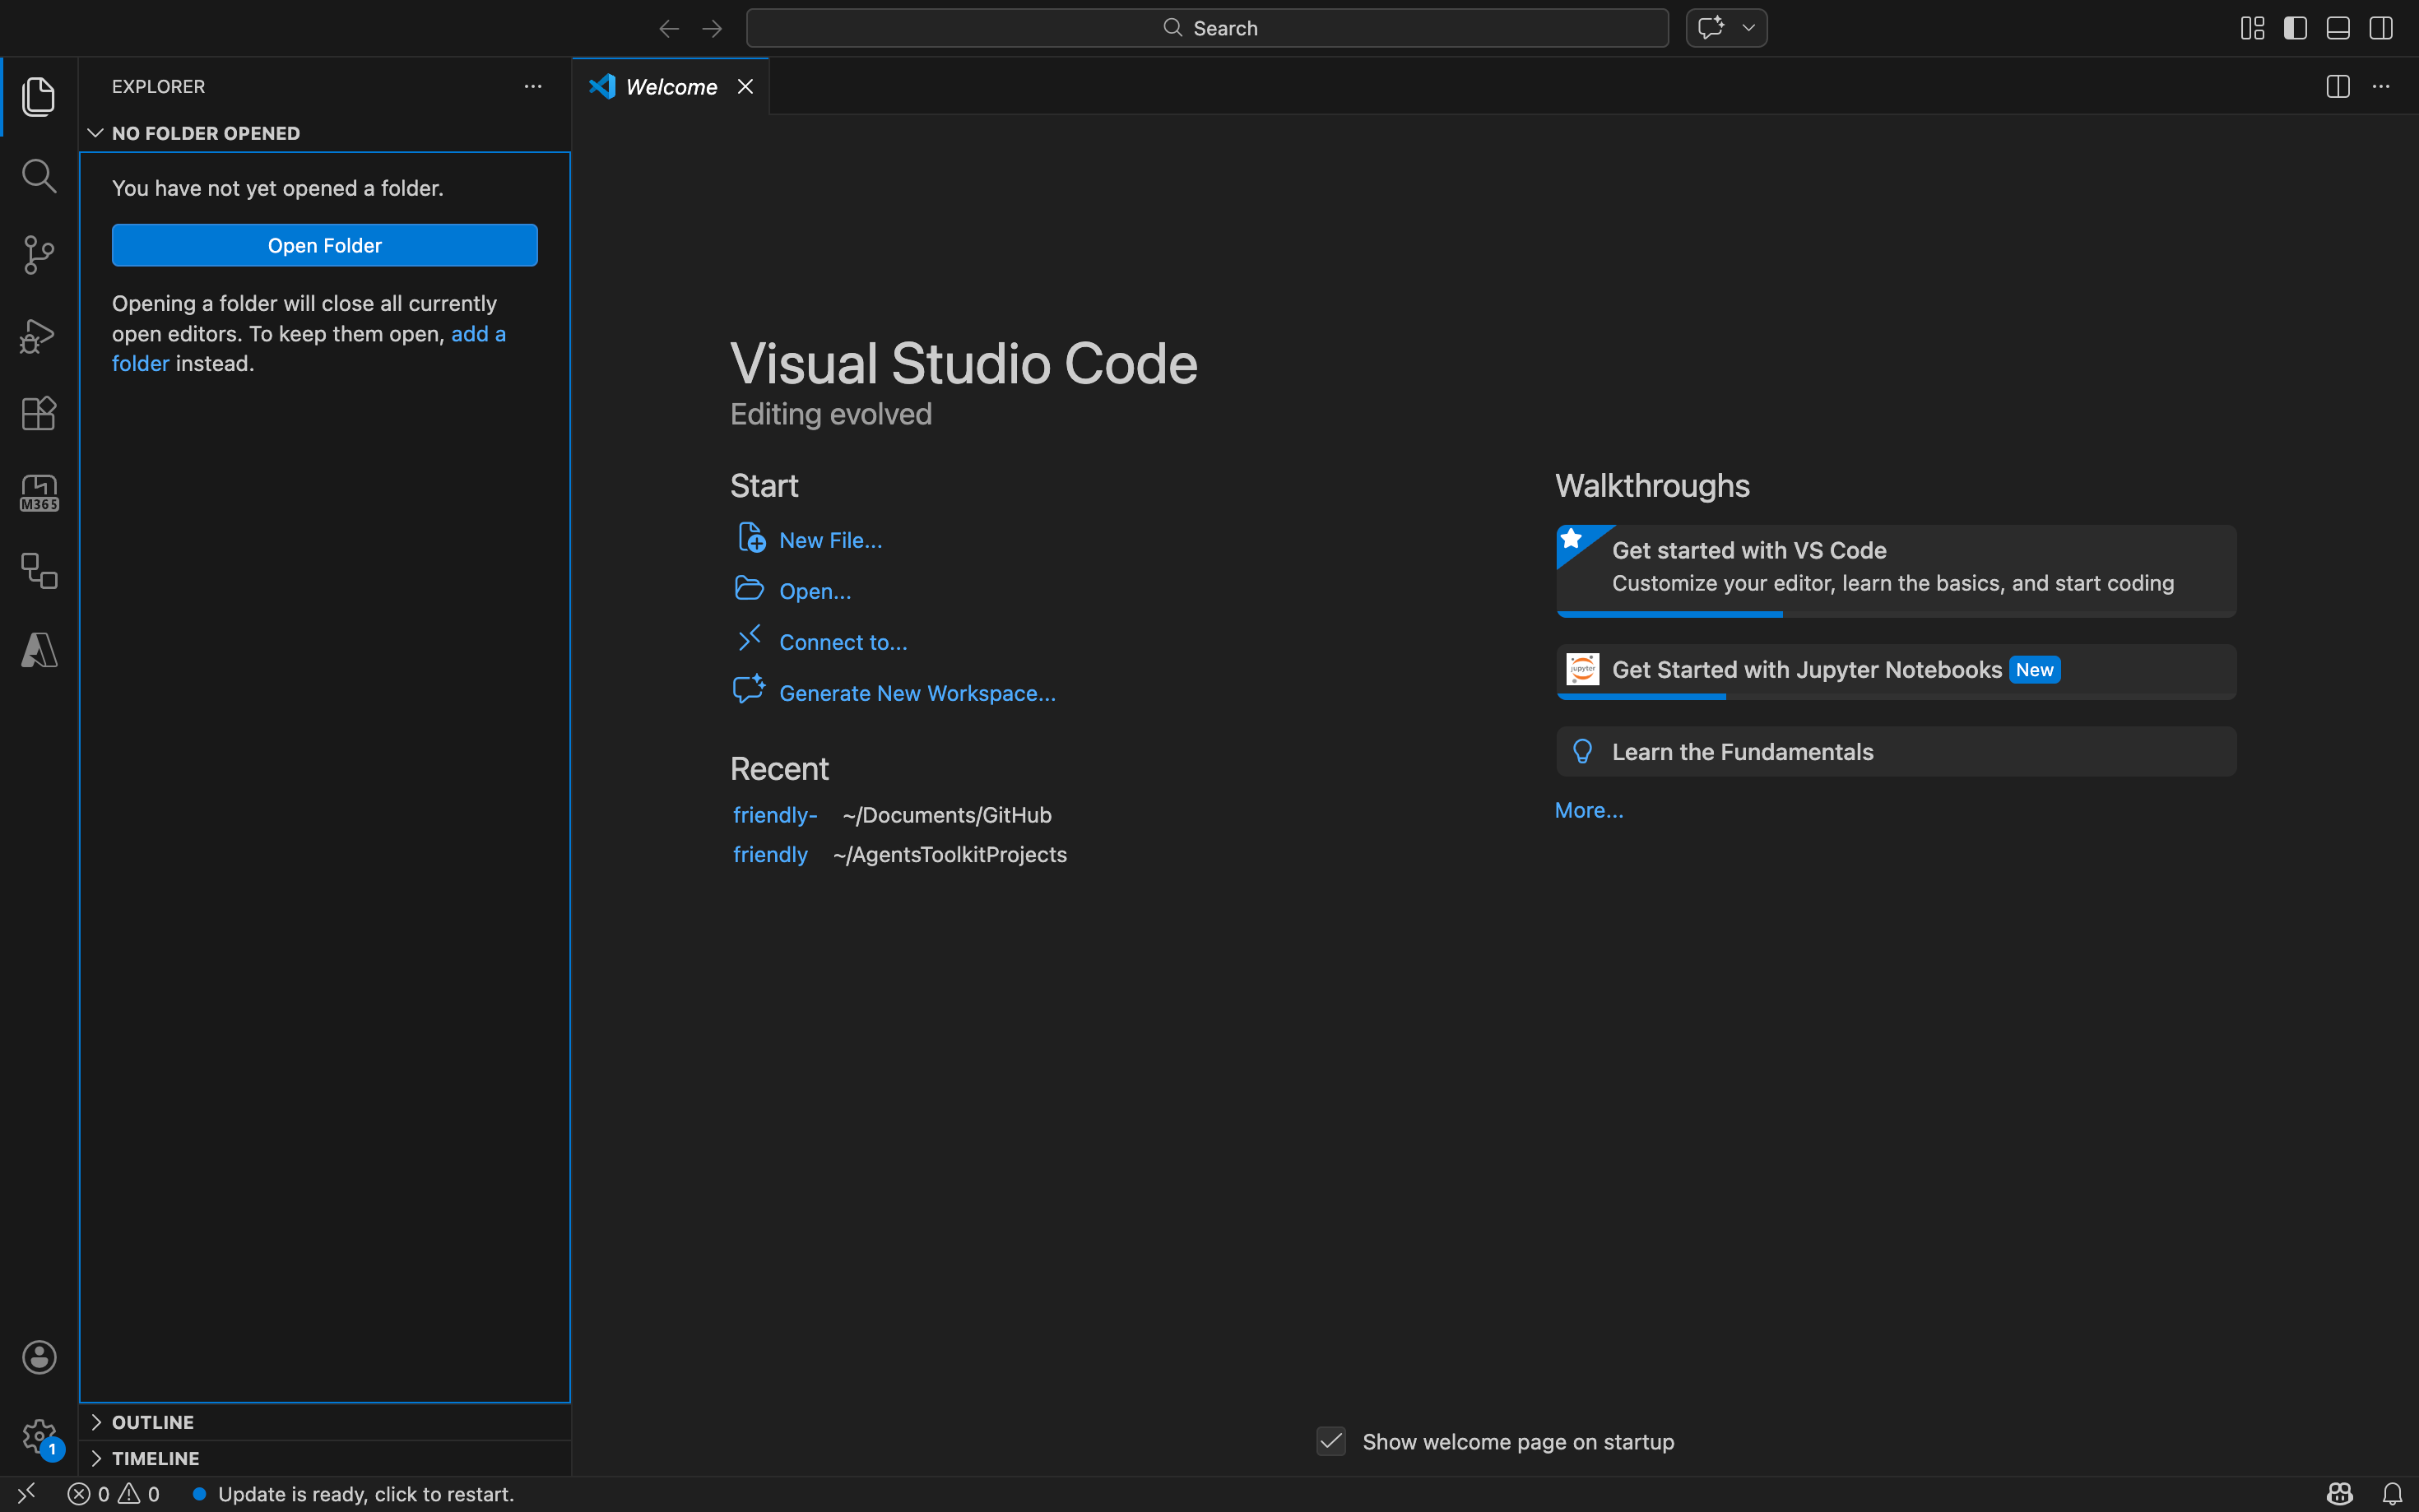The width and height of the screenshot is (2419, 1512).
Task: Click the Manage gear icon
Action: point(39,1436)
